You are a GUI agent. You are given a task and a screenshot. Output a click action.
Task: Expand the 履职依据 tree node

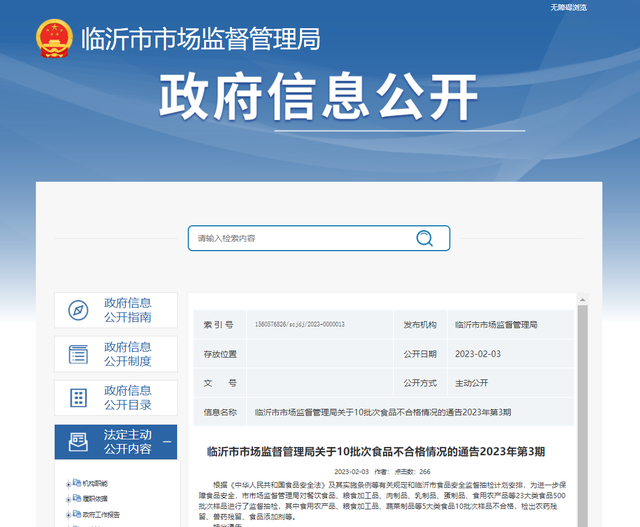68,500
